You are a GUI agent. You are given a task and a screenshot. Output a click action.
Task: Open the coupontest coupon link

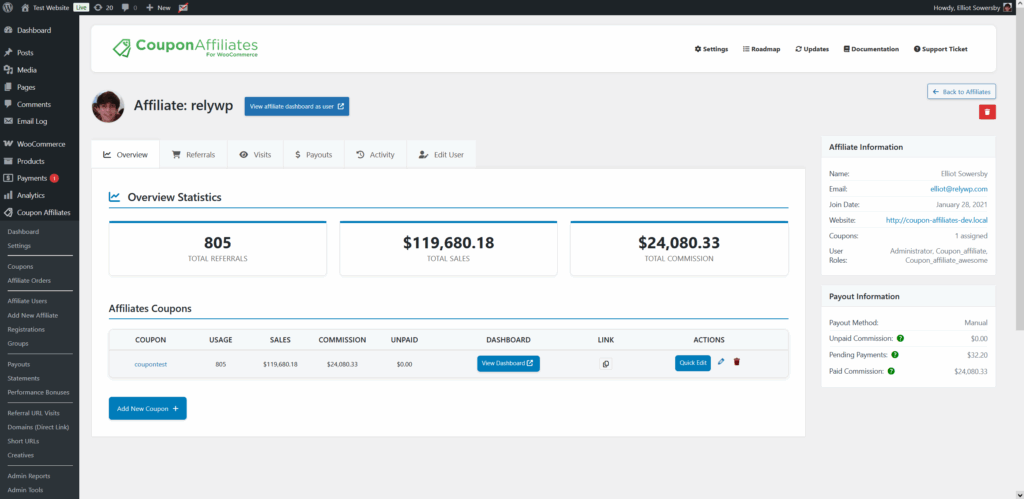tap(151, 364)
